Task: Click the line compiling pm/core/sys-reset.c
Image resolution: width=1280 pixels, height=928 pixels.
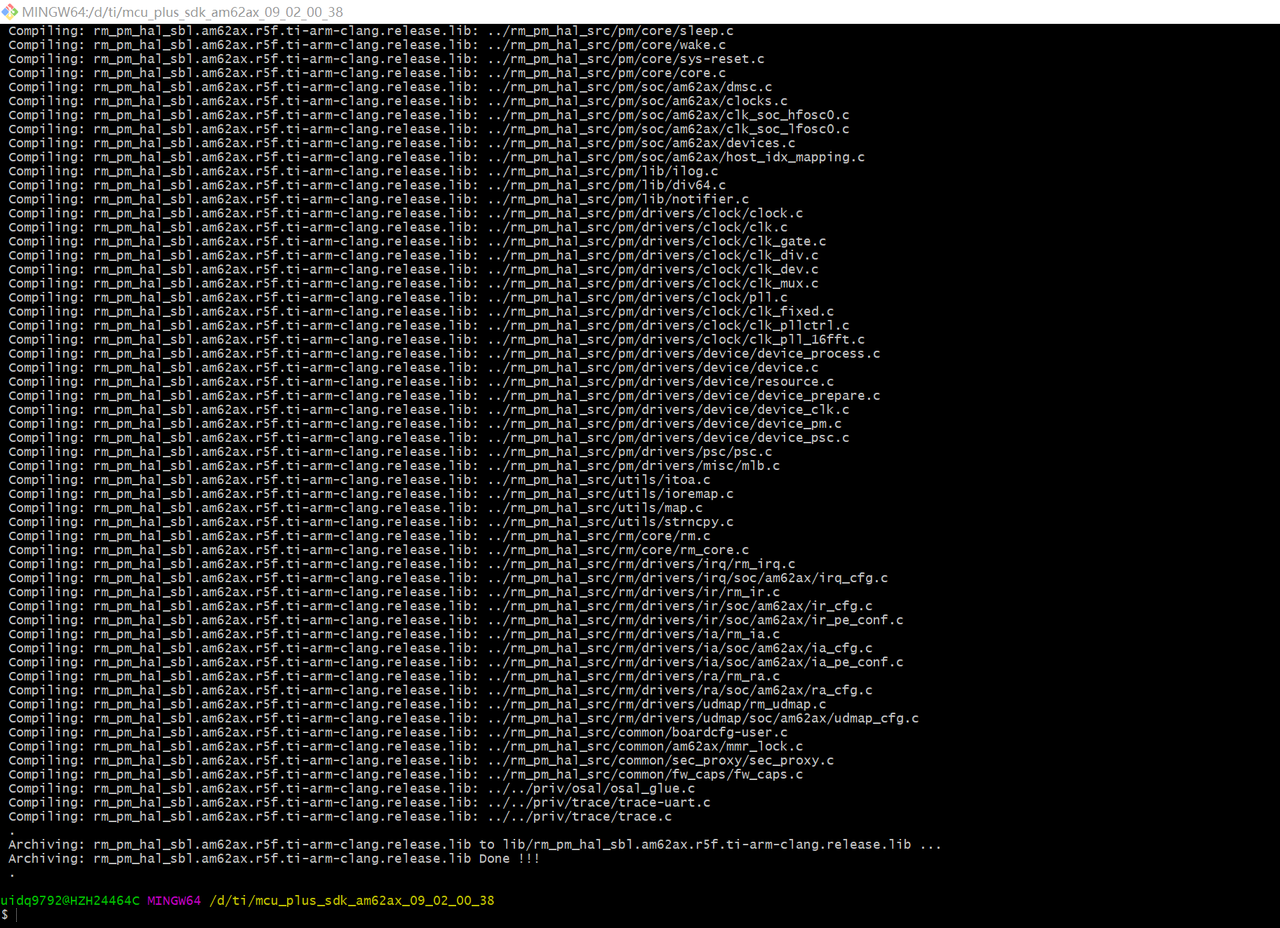Action: [x=386, y=59]
